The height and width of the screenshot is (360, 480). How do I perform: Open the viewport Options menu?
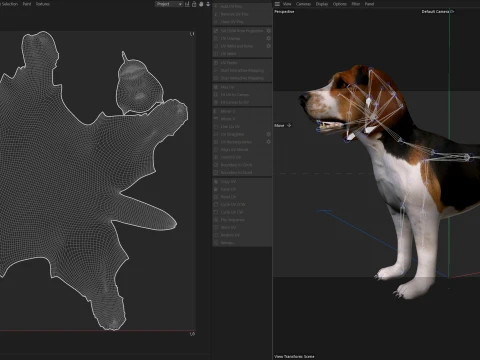[340, 4]
